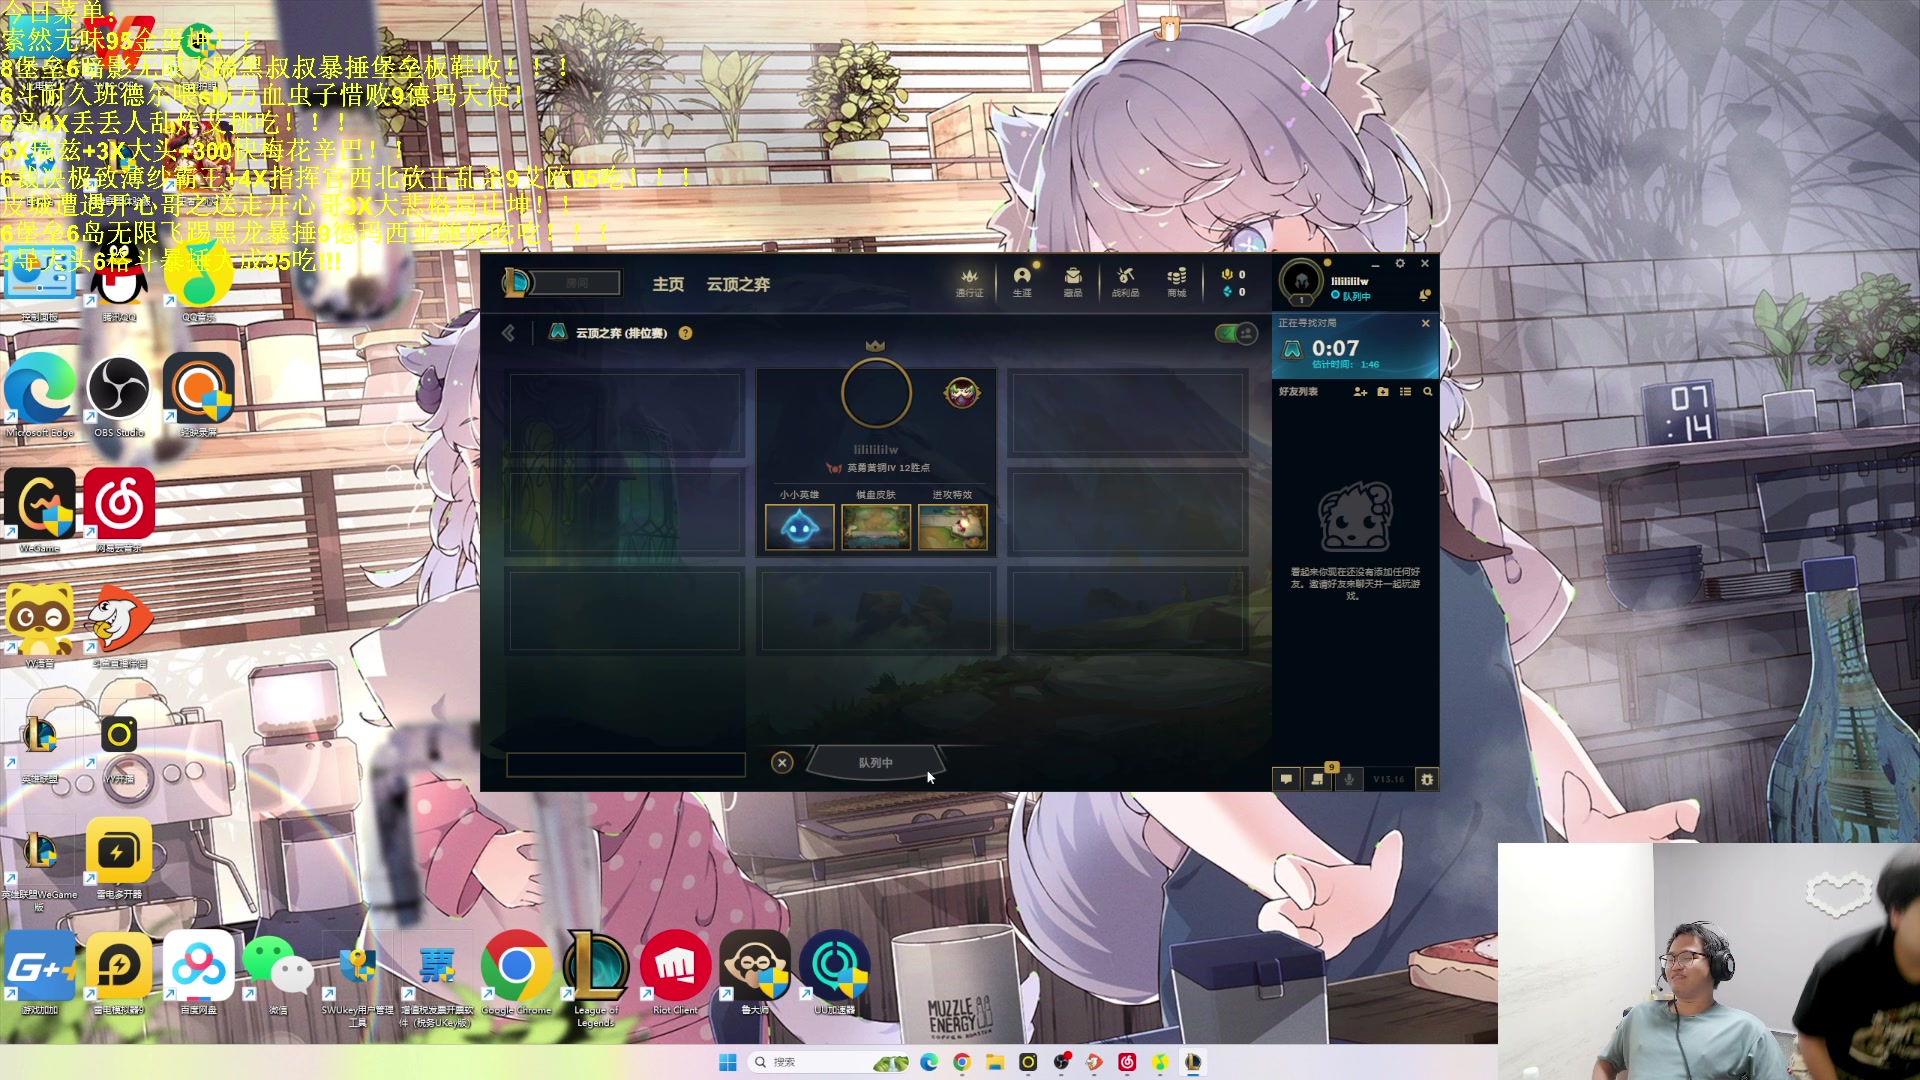
Task: Click the League logo 房间 lobby button
Action: 562,283
